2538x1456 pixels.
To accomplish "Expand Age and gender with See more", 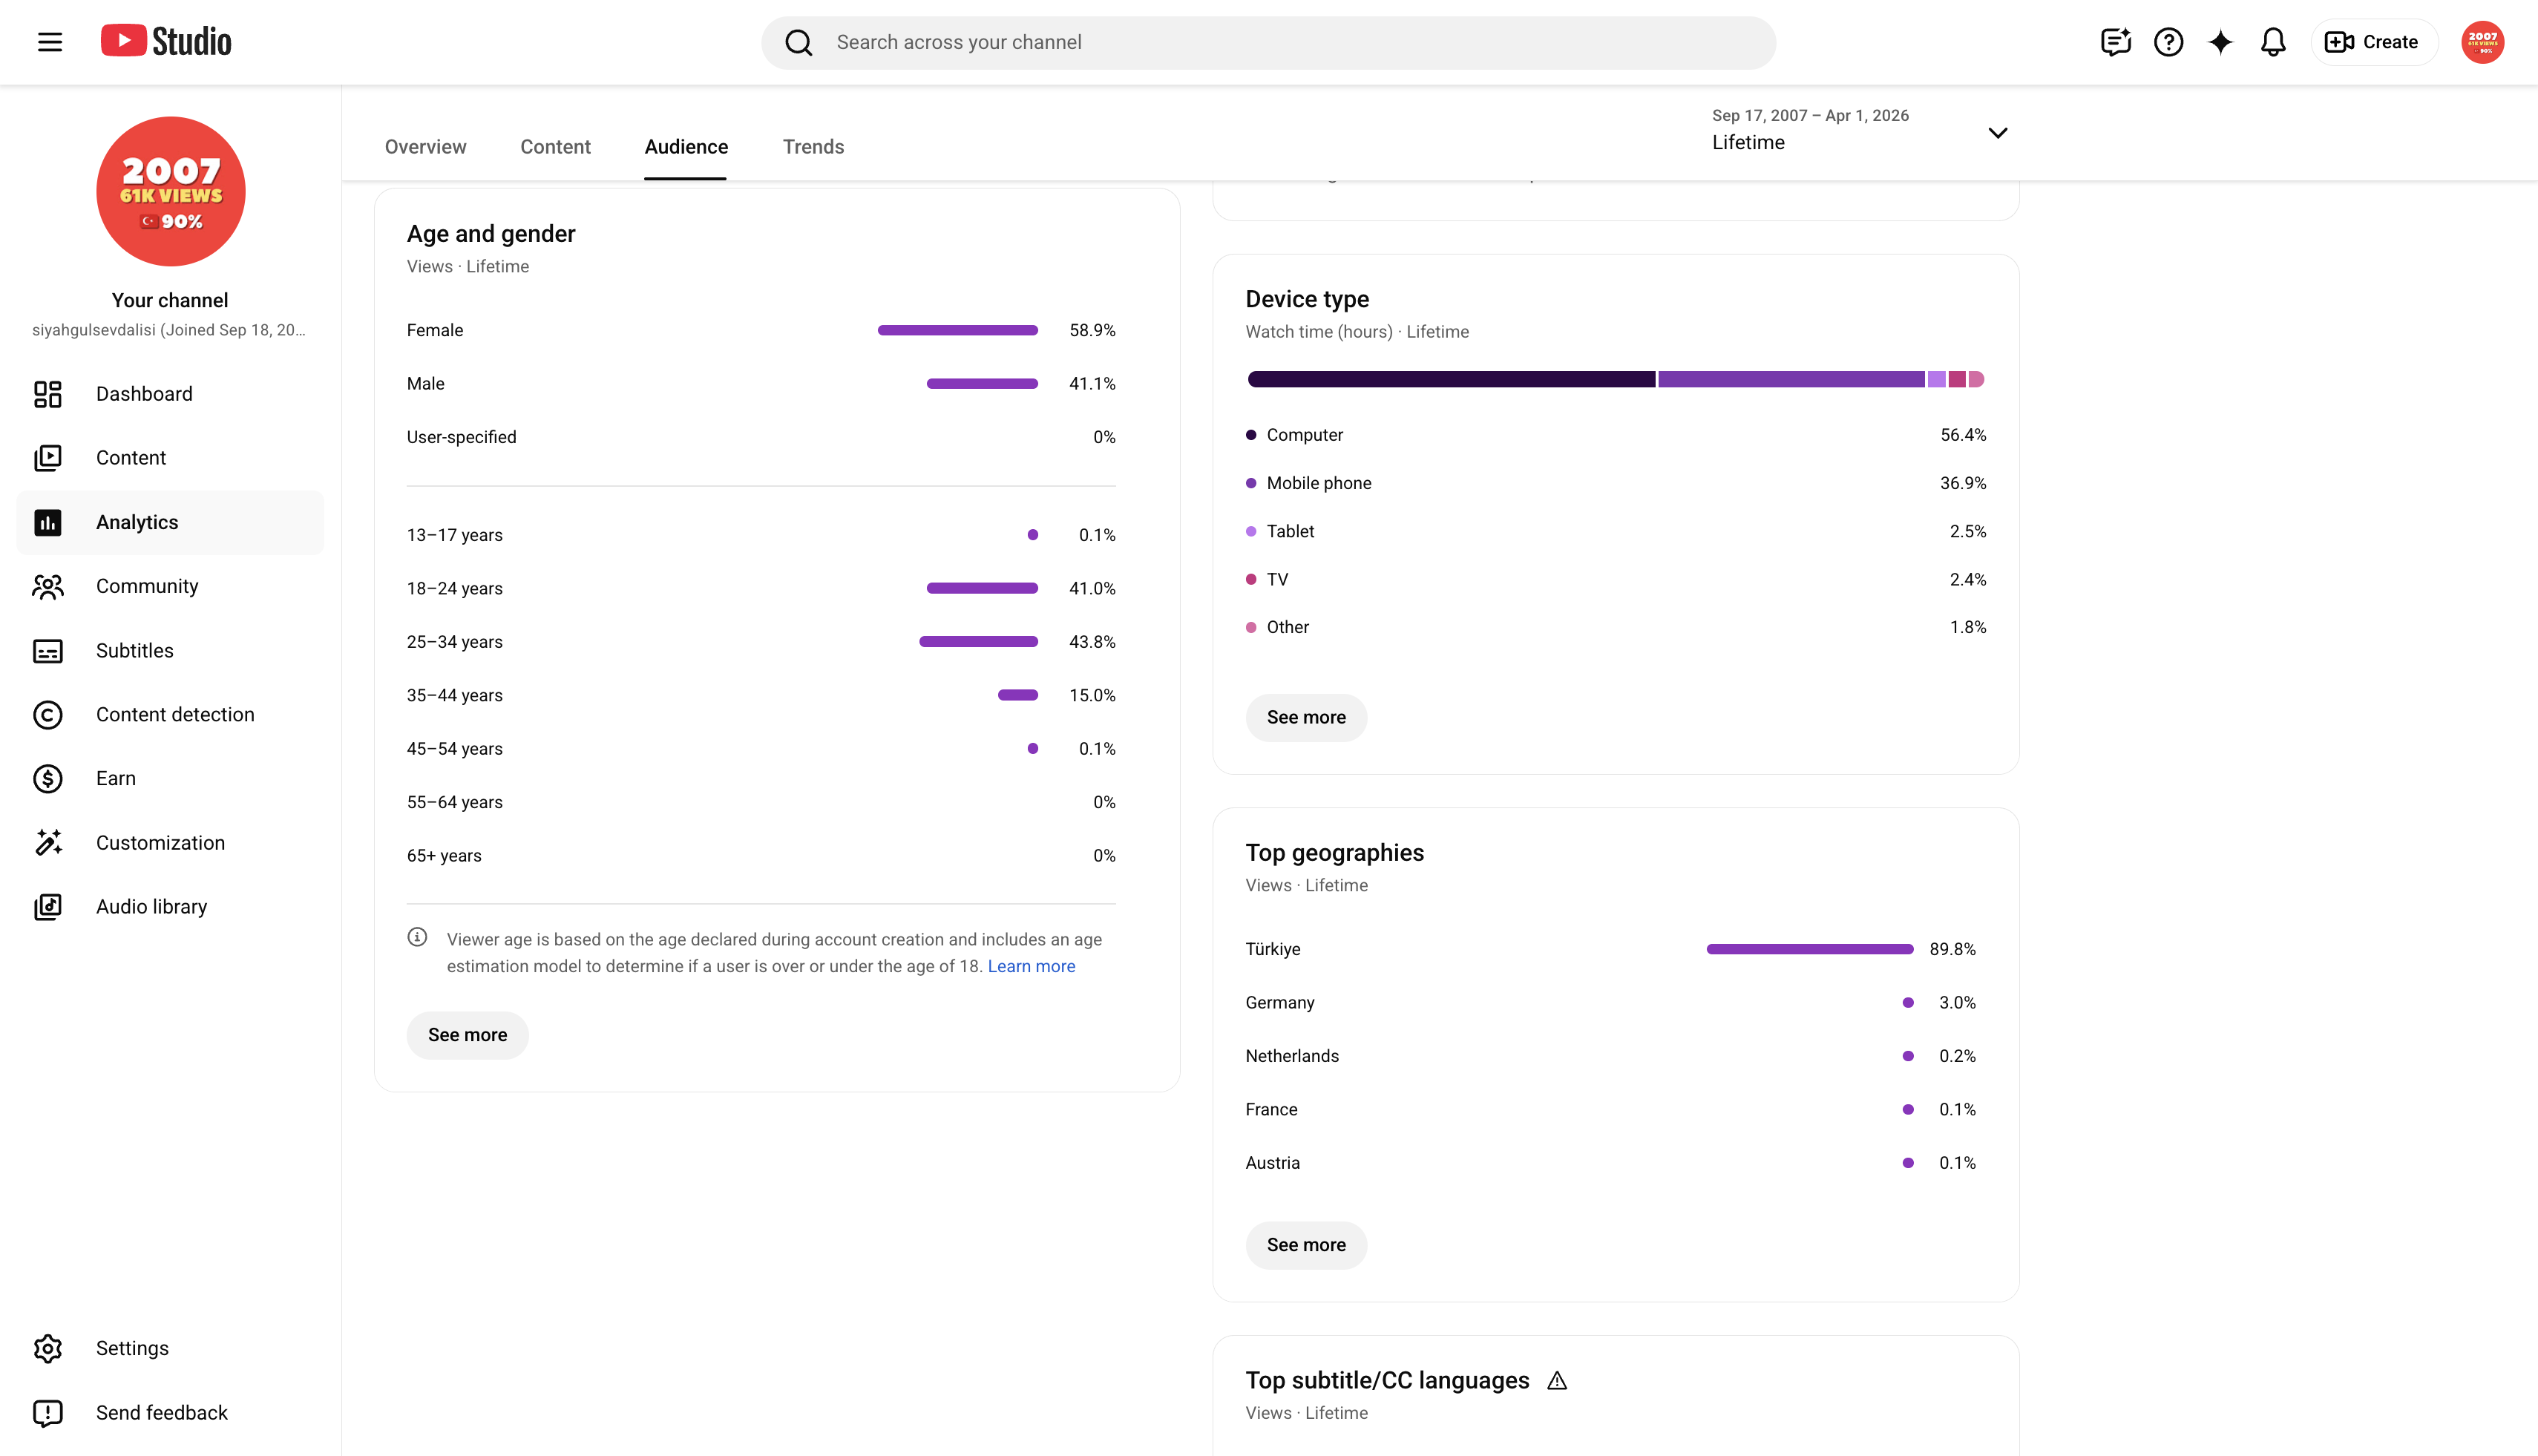I will (x=467, y=1035).
